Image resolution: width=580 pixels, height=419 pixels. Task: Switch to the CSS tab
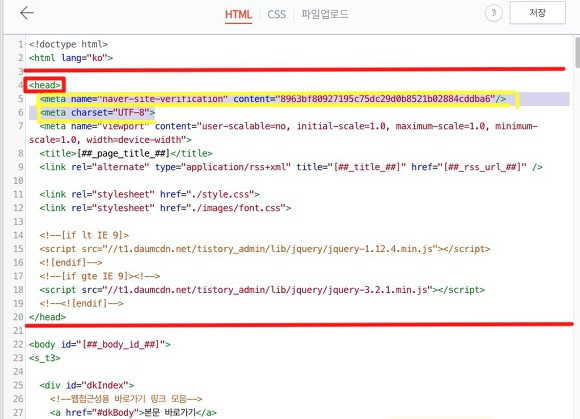(277, 14)
